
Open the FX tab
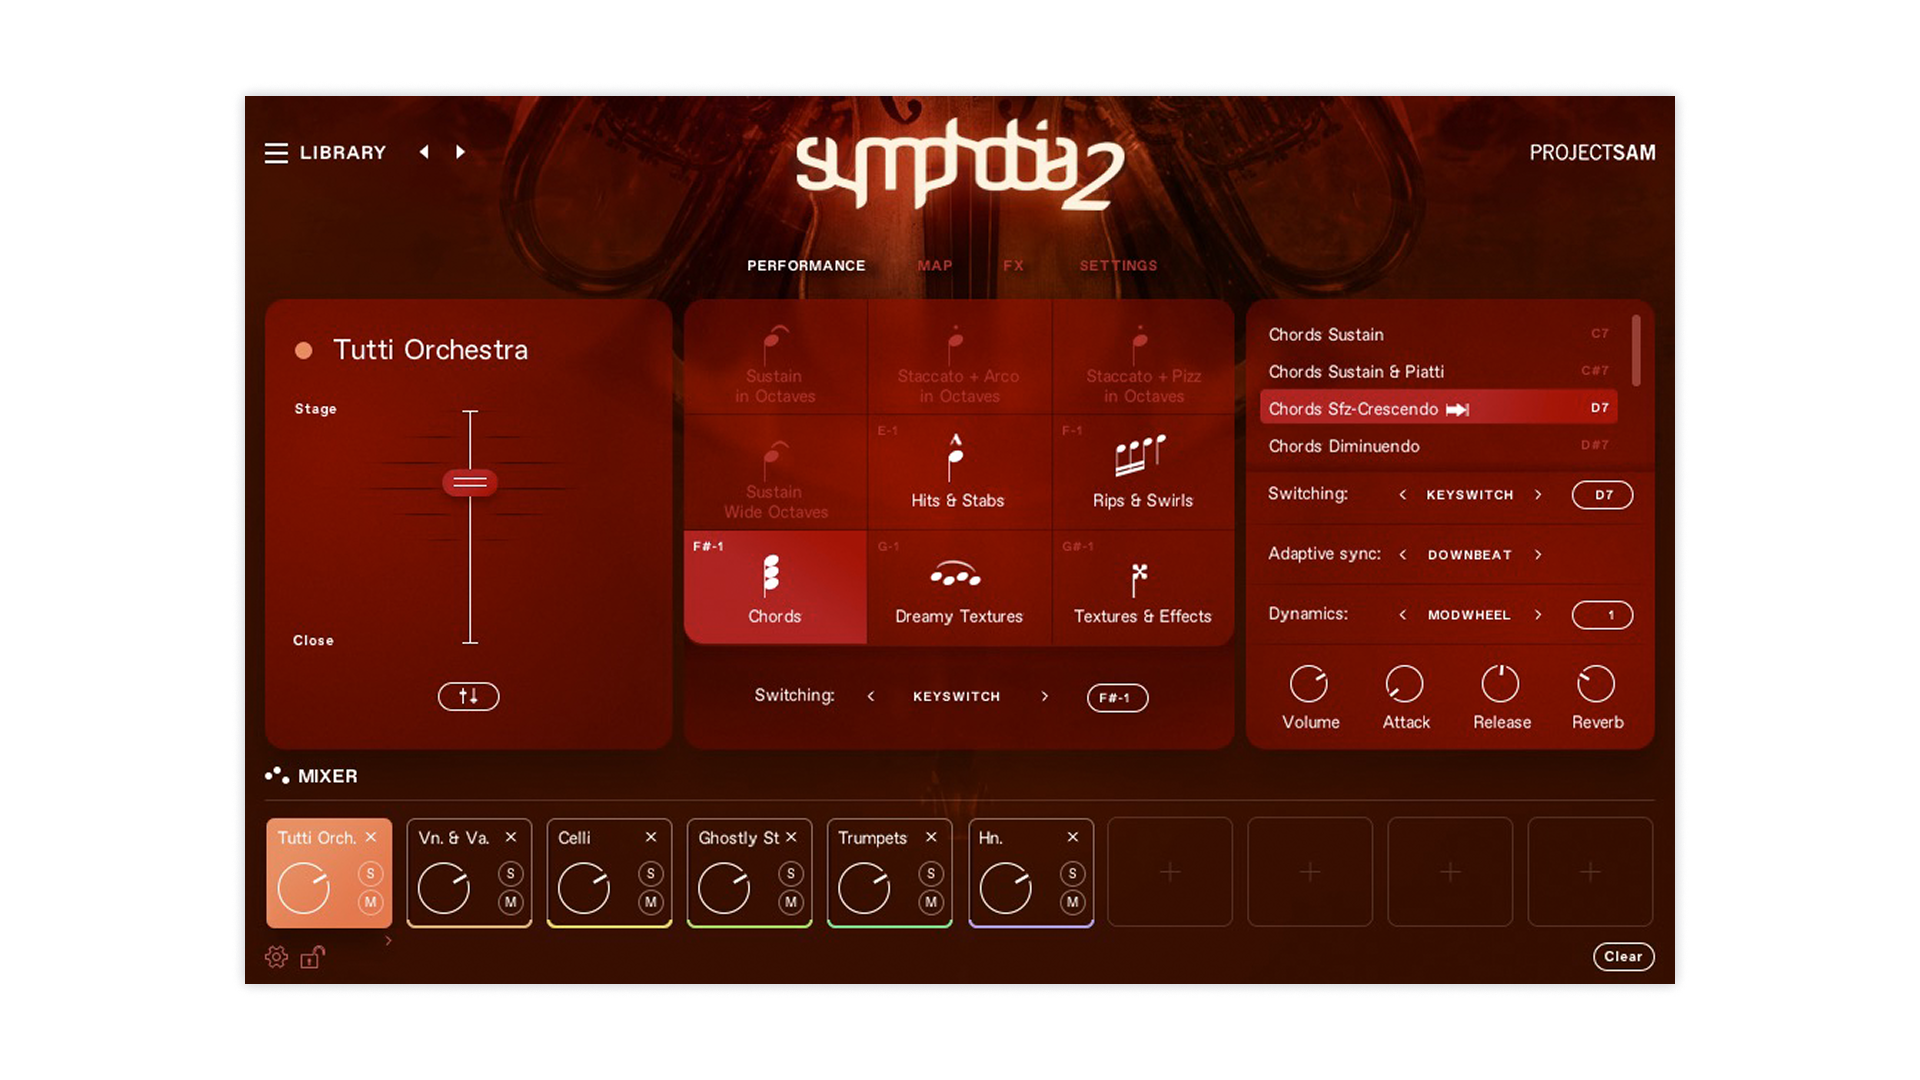pos(1013,266)
